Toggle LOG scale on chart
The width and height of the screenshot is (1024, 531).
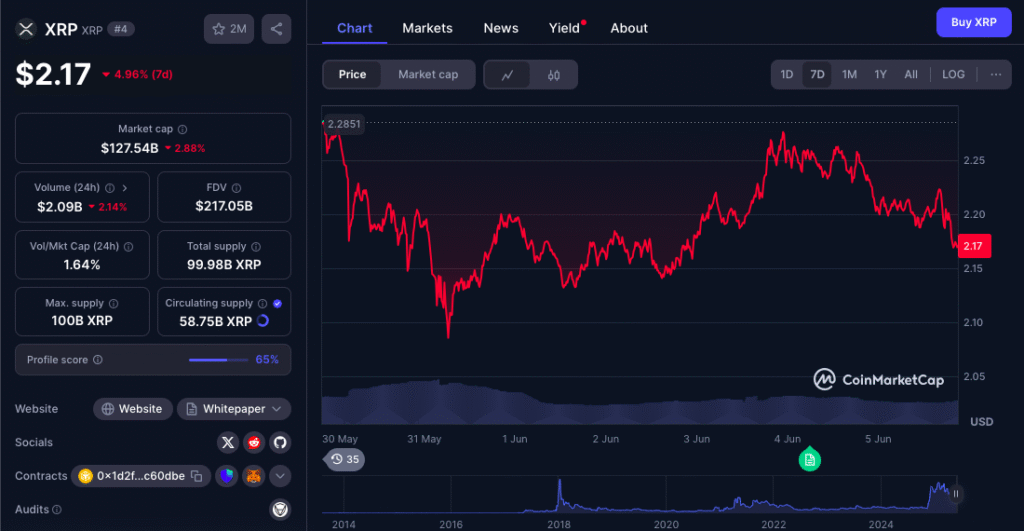point(953,74)
